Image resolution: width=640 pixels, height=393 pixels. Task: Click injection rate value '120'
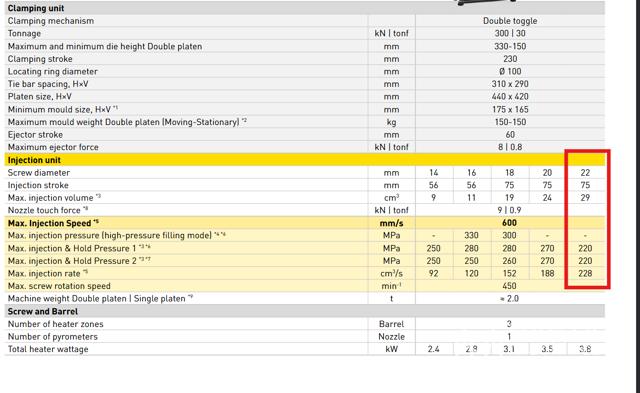[x=471, y=273]
